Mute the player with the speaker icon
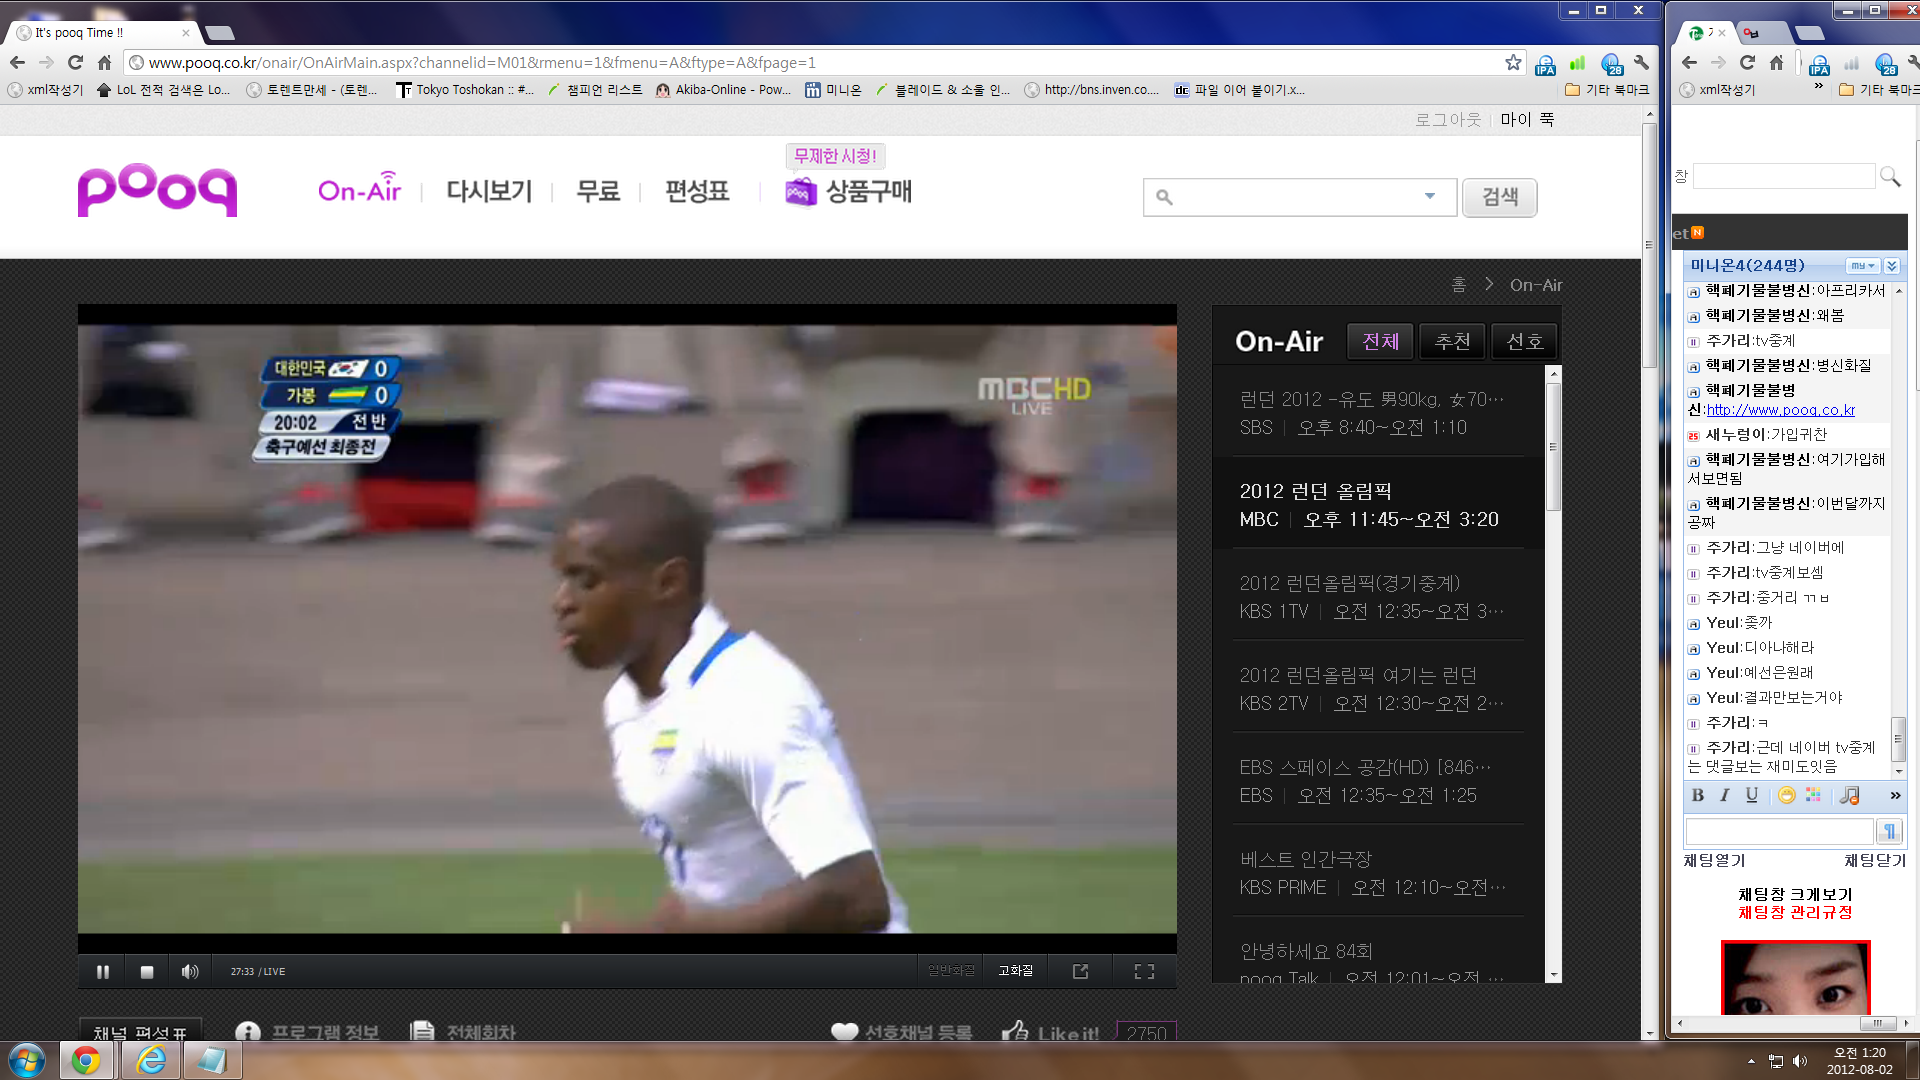This screenshot has width=1920, height=1080. point(189,971)
